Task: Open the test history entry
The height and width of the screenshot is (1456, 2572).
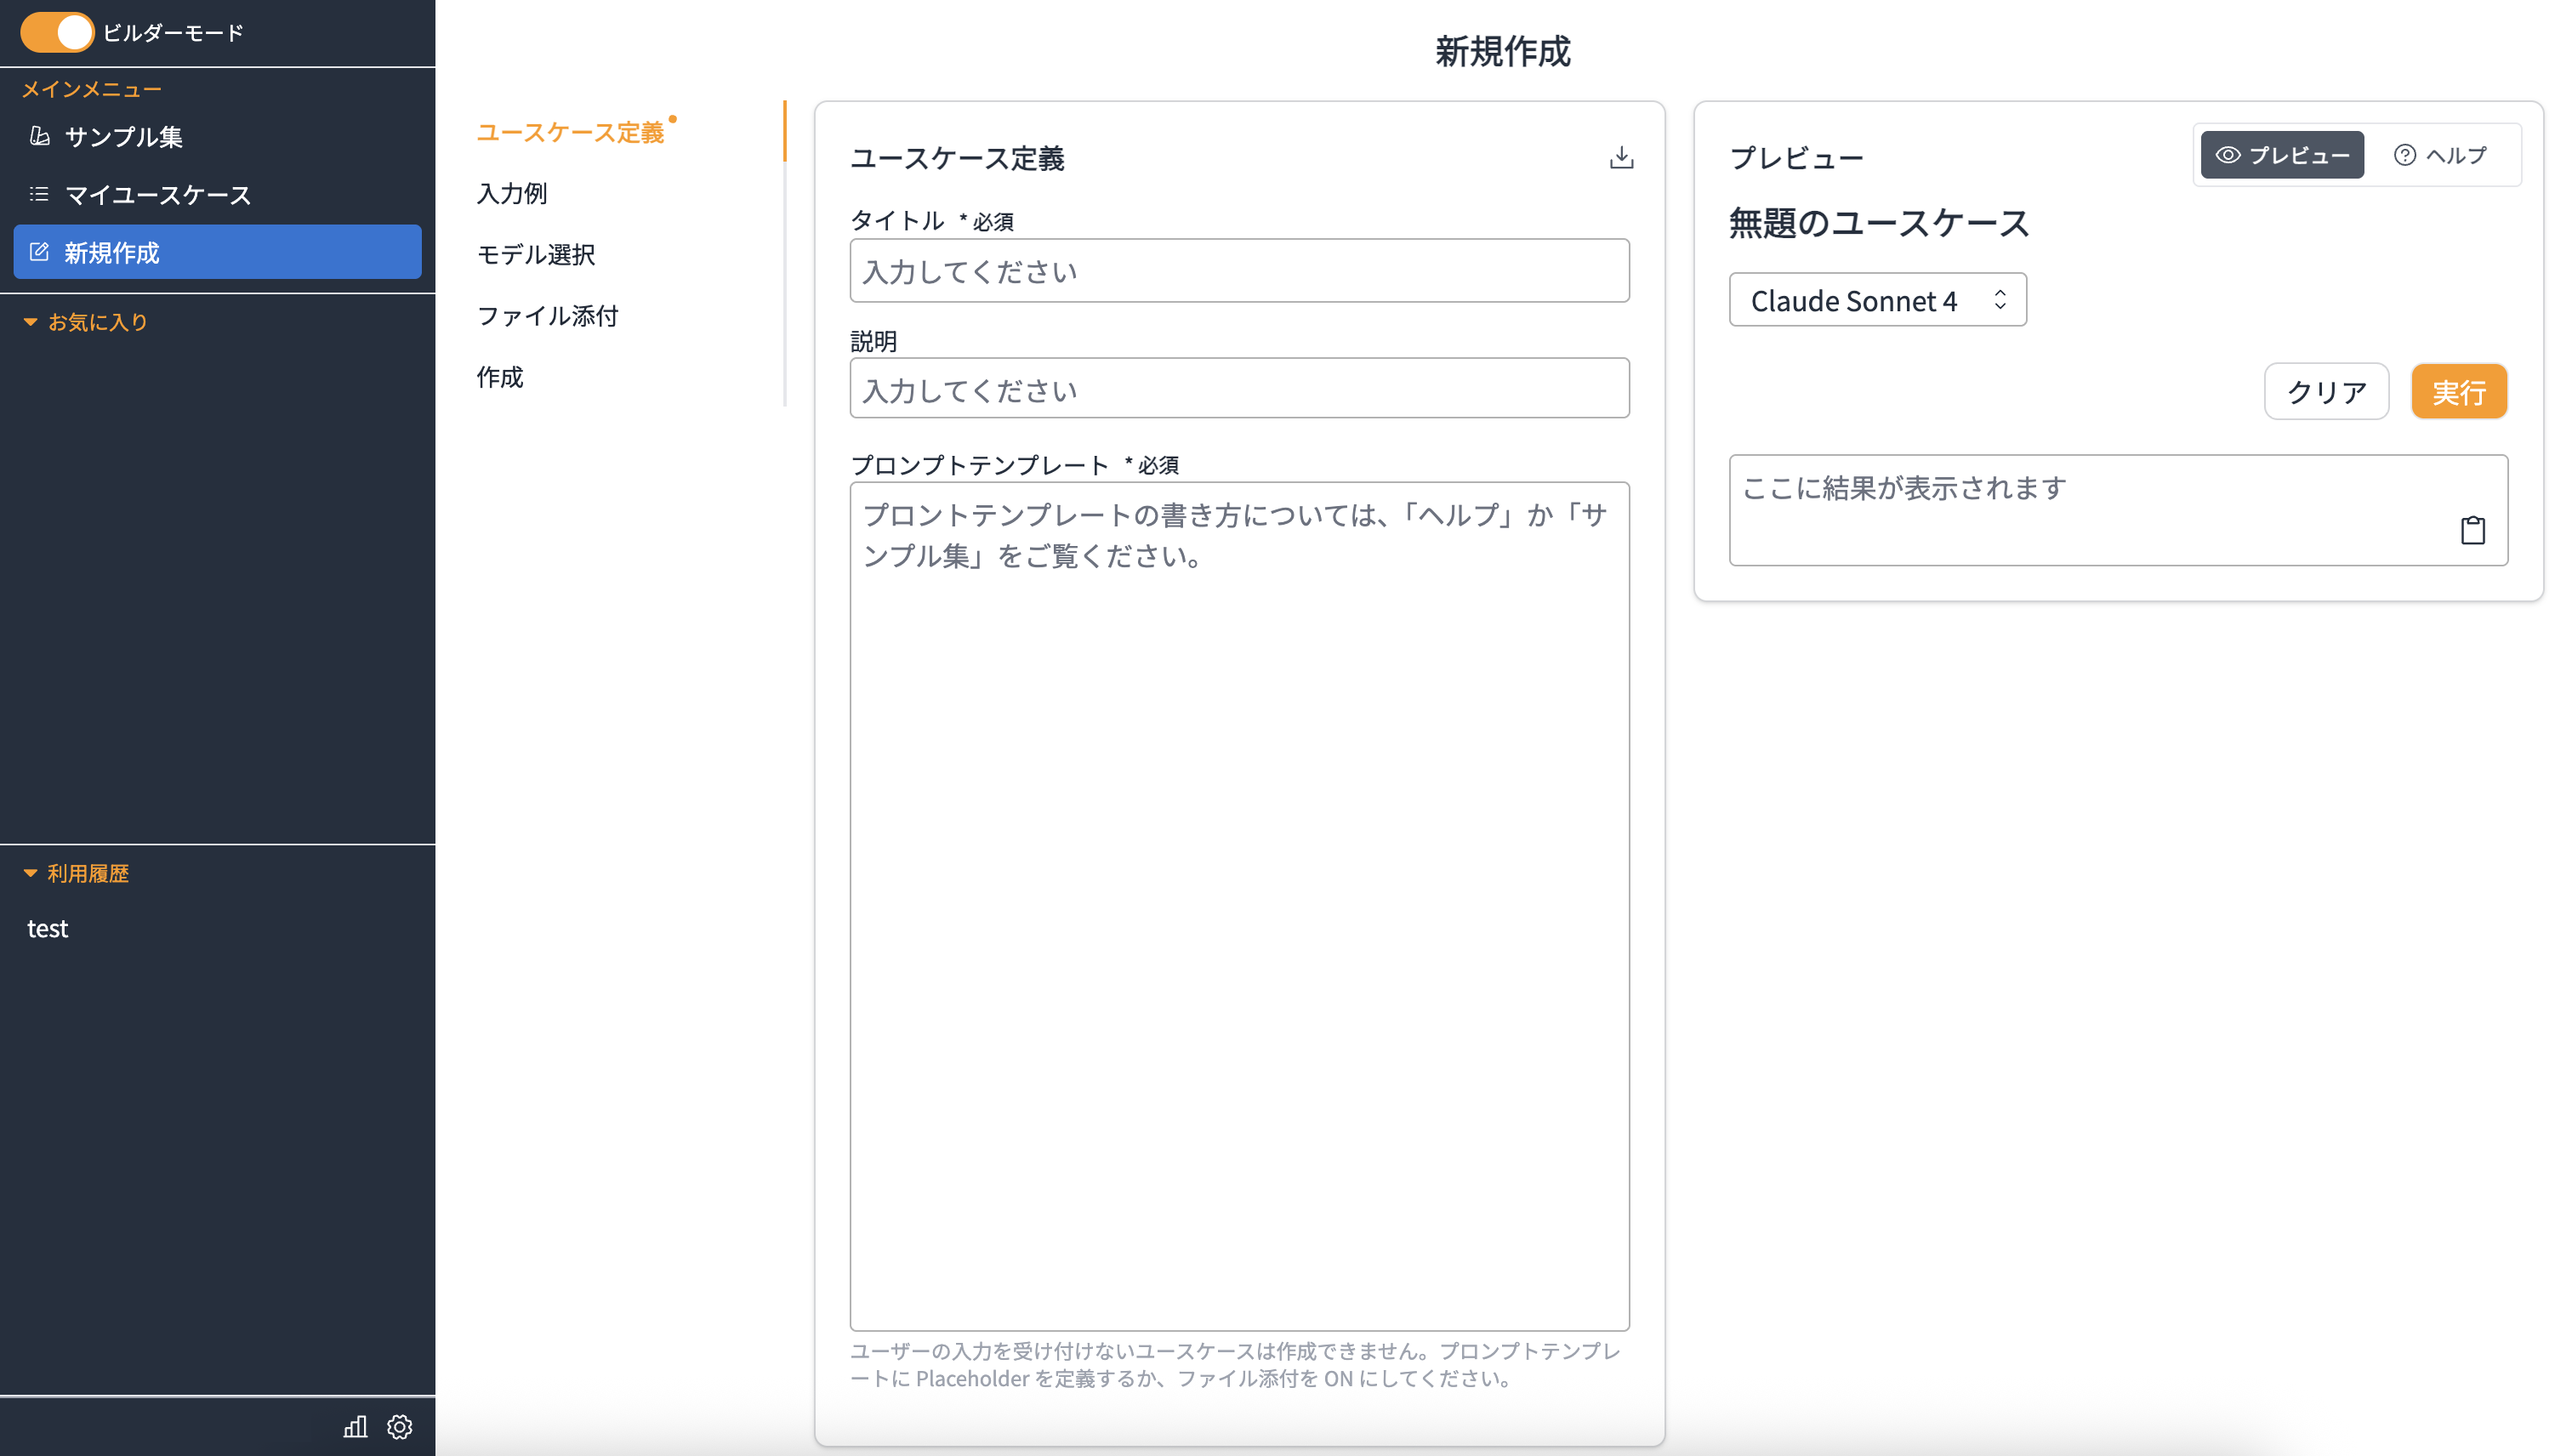Action: (48, 929)
